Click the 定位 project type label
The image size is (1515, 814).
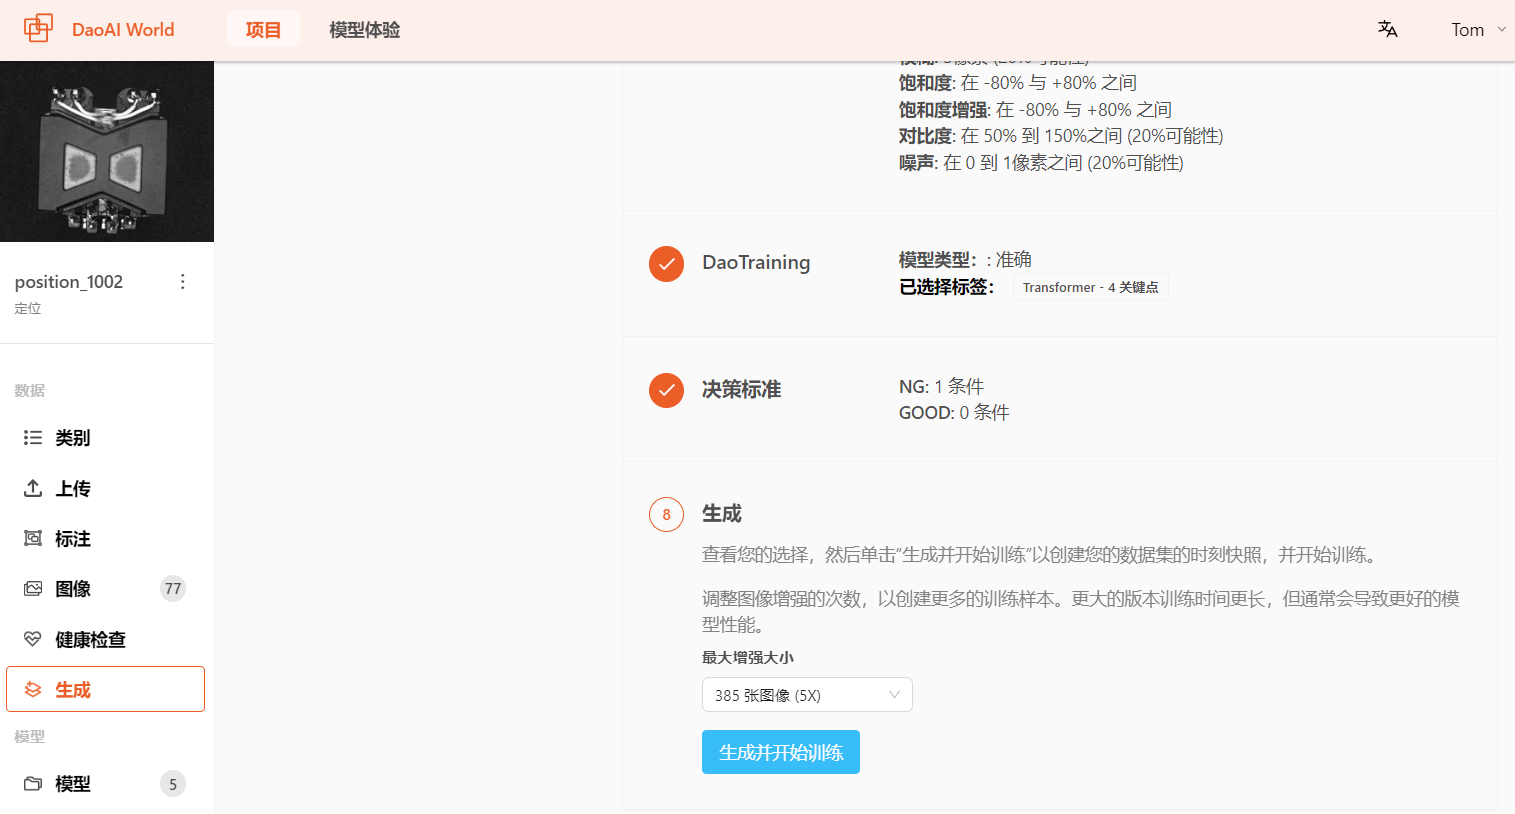[x=28, y=308]
